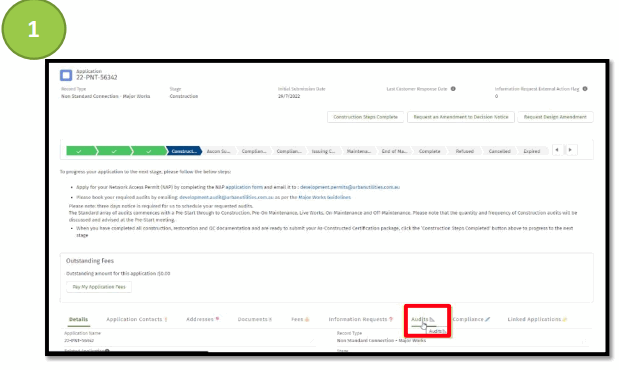Click the Request Design Amendment button
The image size is (619, 370).
click(x=555, y=117)
